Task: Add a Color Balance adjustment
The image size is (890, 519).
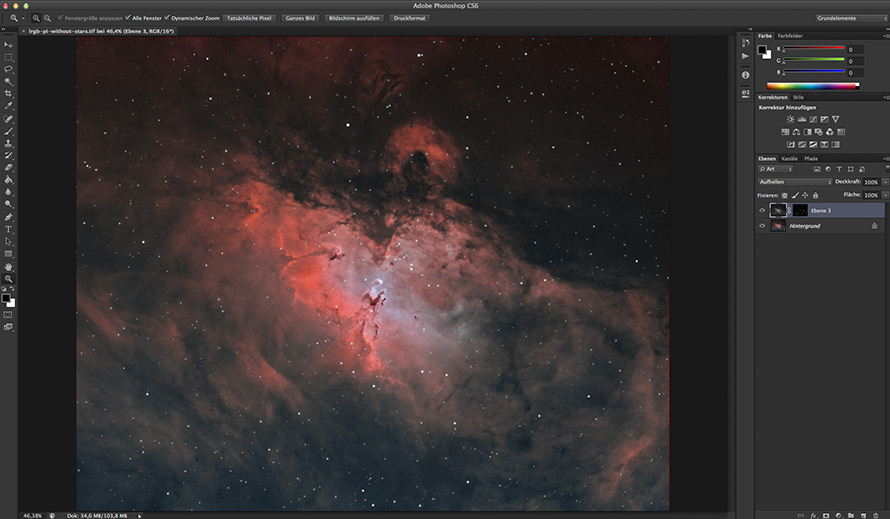Action: click(x=796, y=132)
